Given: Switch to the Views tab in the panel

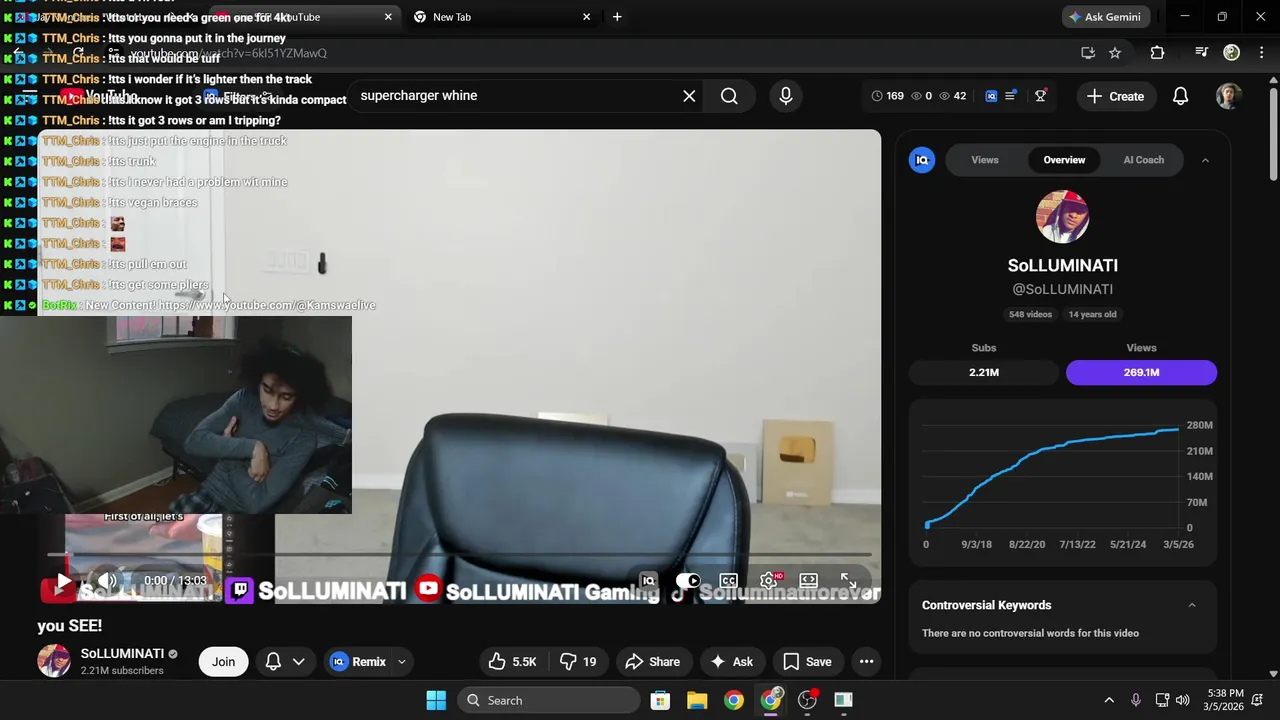Looking at the screenshot, I should point(985,160).
